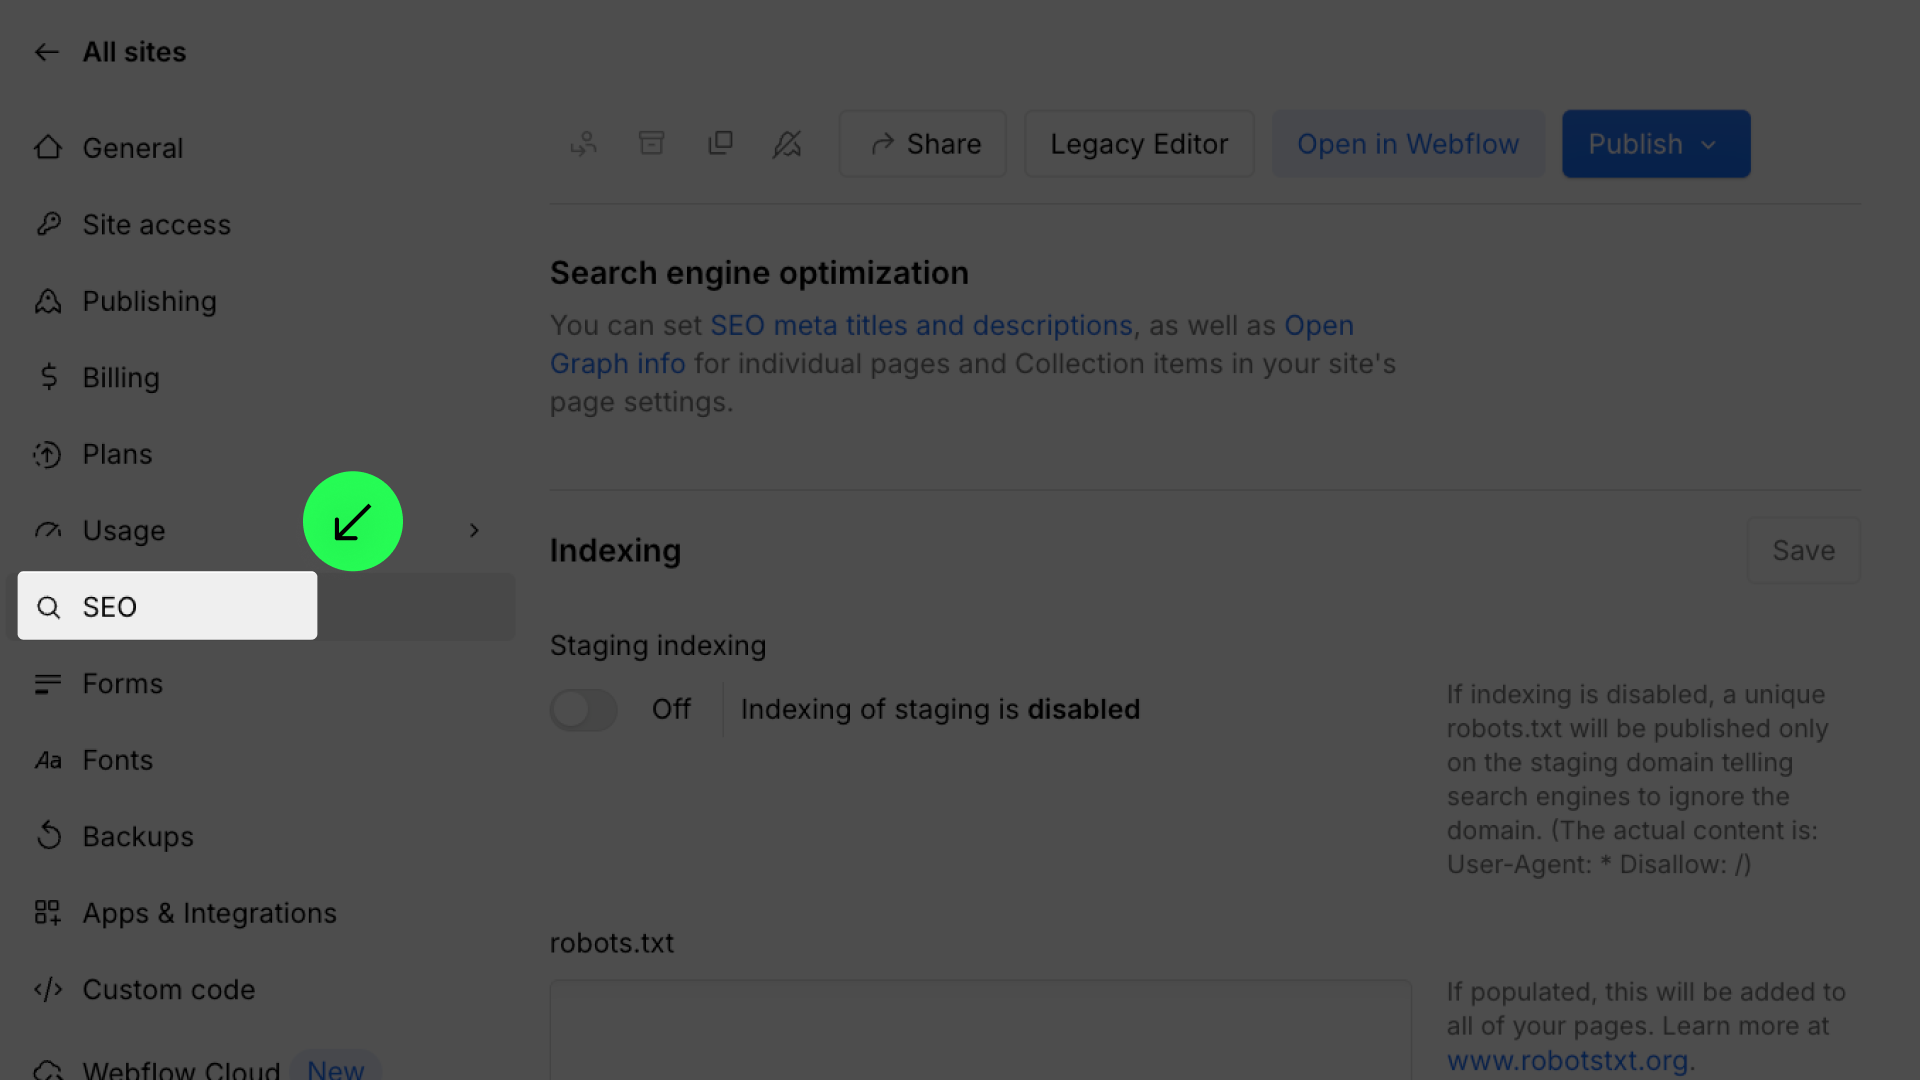Toggle the Staging indexing switch
The height and width of the screenshot is (1080, 1920).
pyautogui.click(x=584, y=710)
